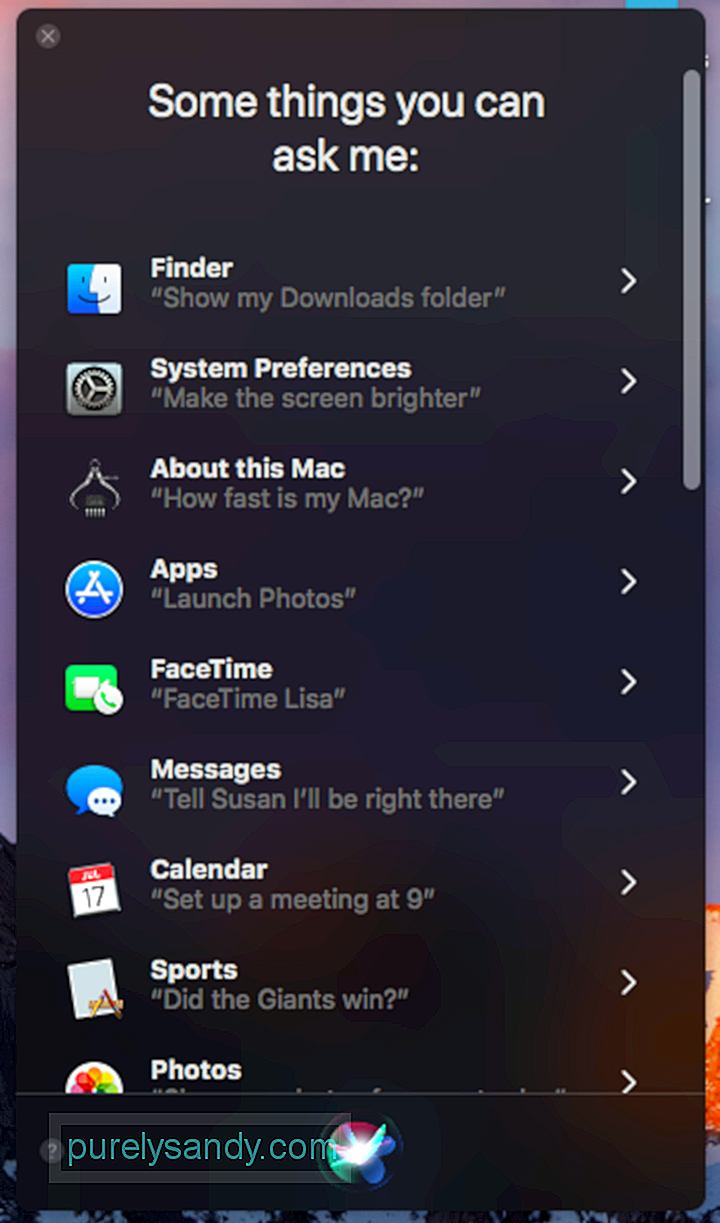Image resolution: width=720 pixels, height=1223 pixels.
Task: Select the "Set up a meeting at 9" text
Action: pos(293,898)
